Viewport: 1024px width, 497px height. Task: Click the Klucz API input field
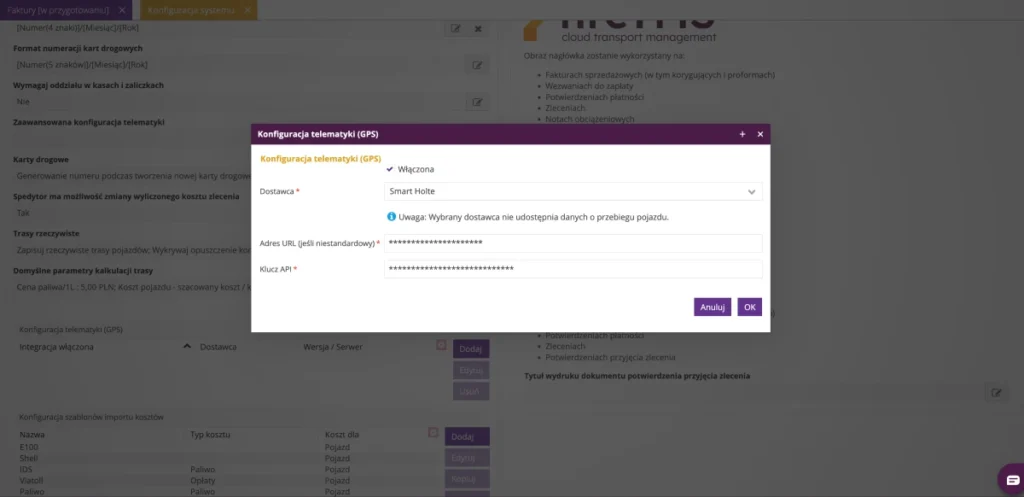[573, 269]
